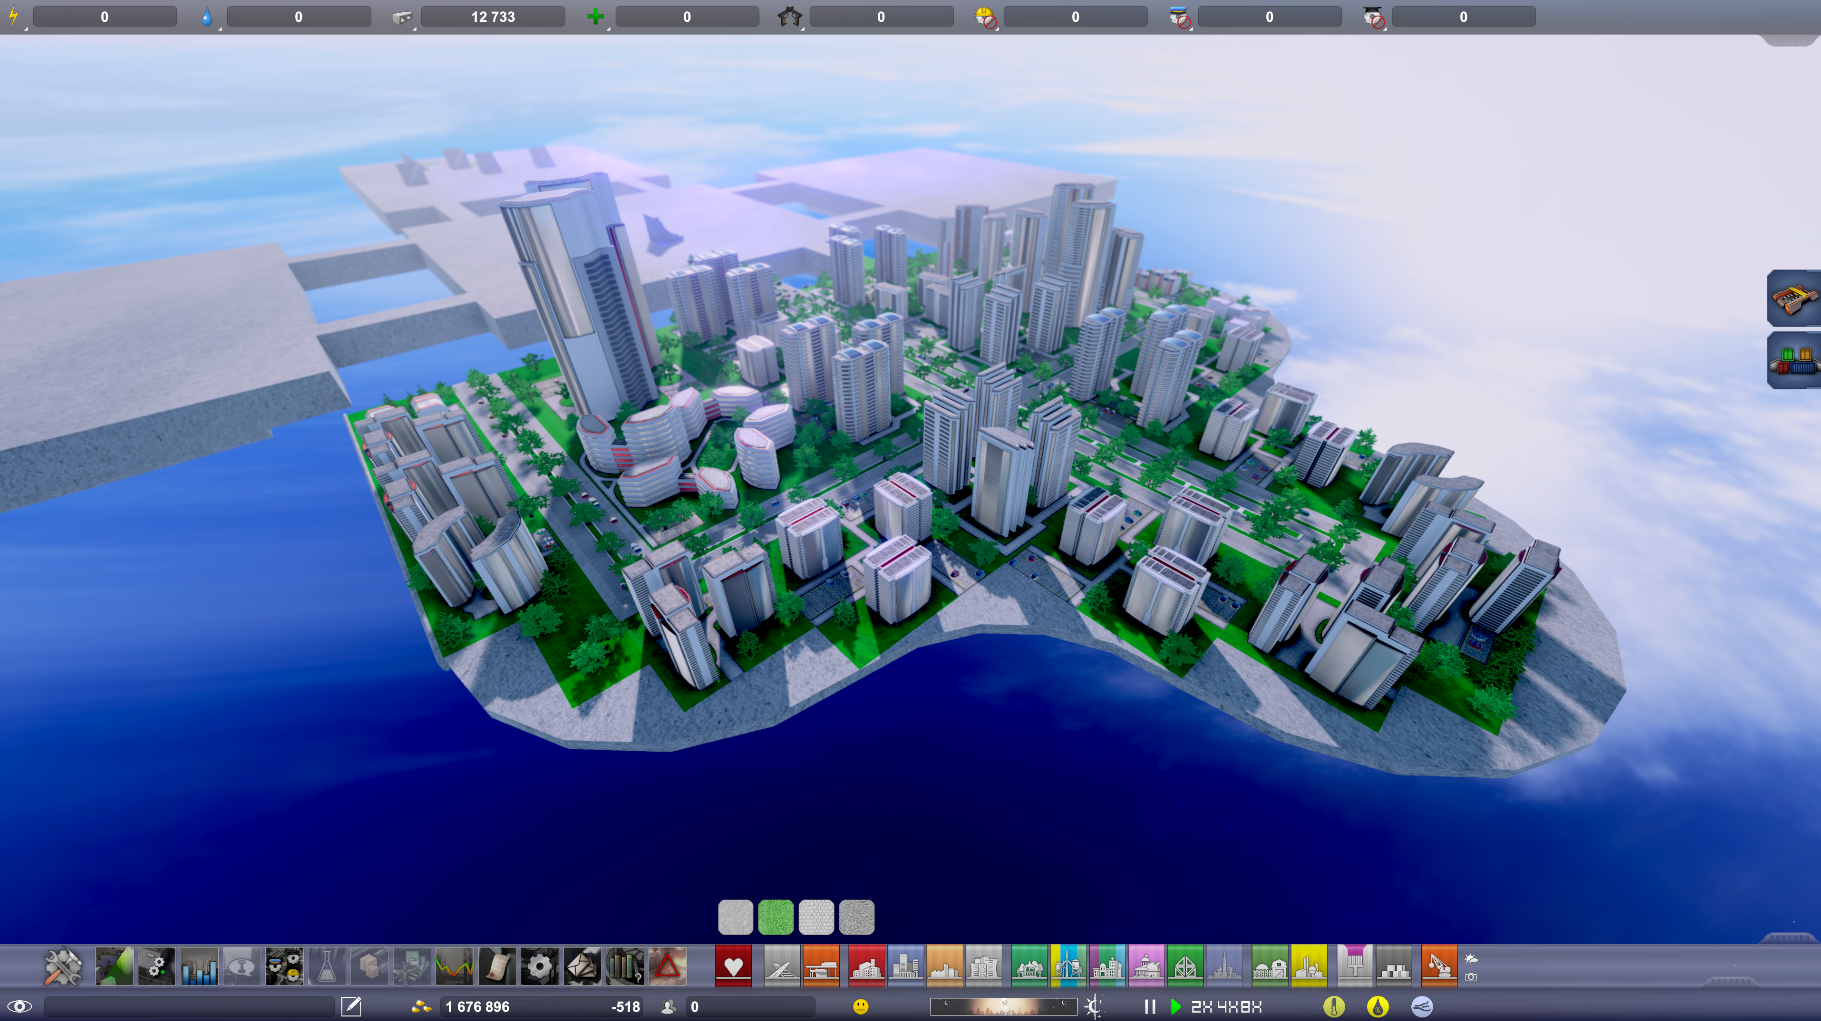Click the flask research icon
The image size is (1821, 1021).
(x=326, y=967)
